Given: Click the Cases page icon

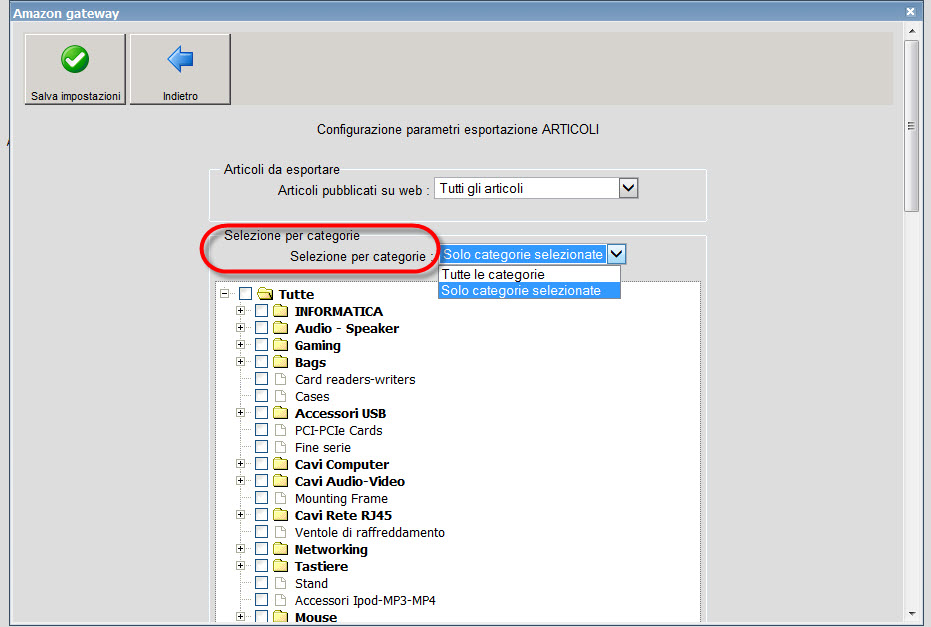Looking at the screenshot, I should 280,396.
